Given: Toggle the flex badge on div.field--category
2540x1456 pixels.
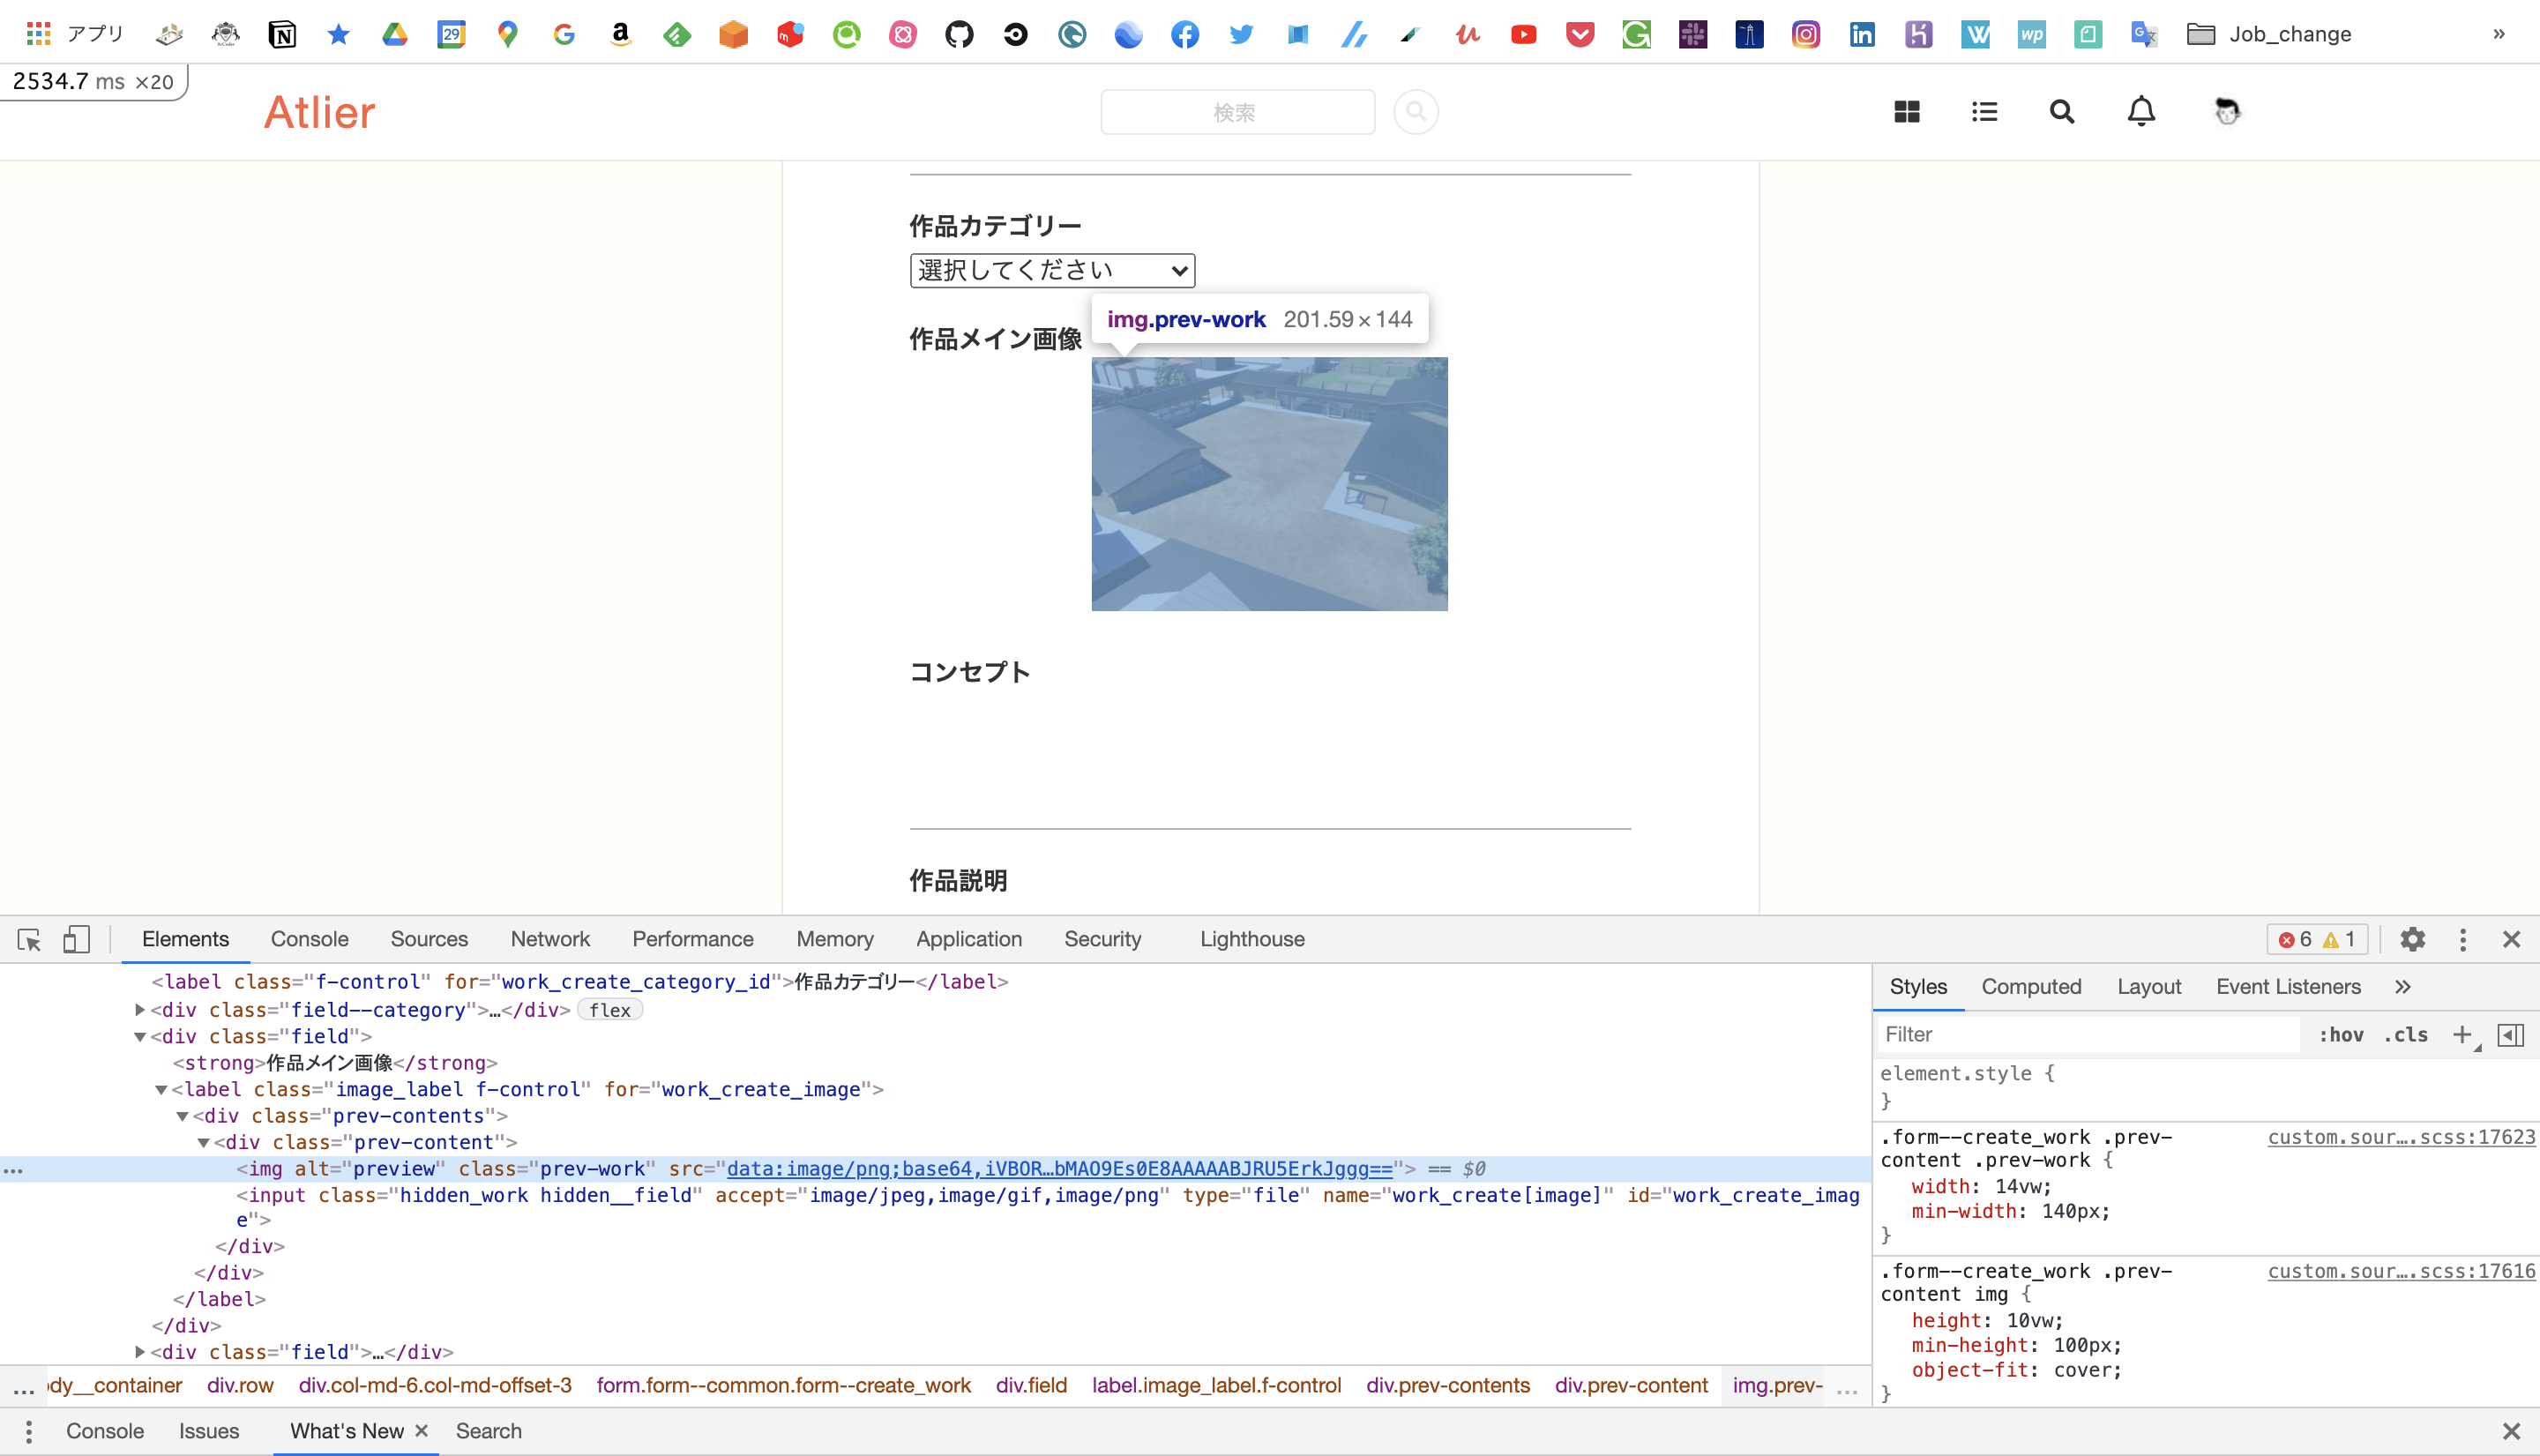Looking at the screenshot, I should tap(610, 1010).
